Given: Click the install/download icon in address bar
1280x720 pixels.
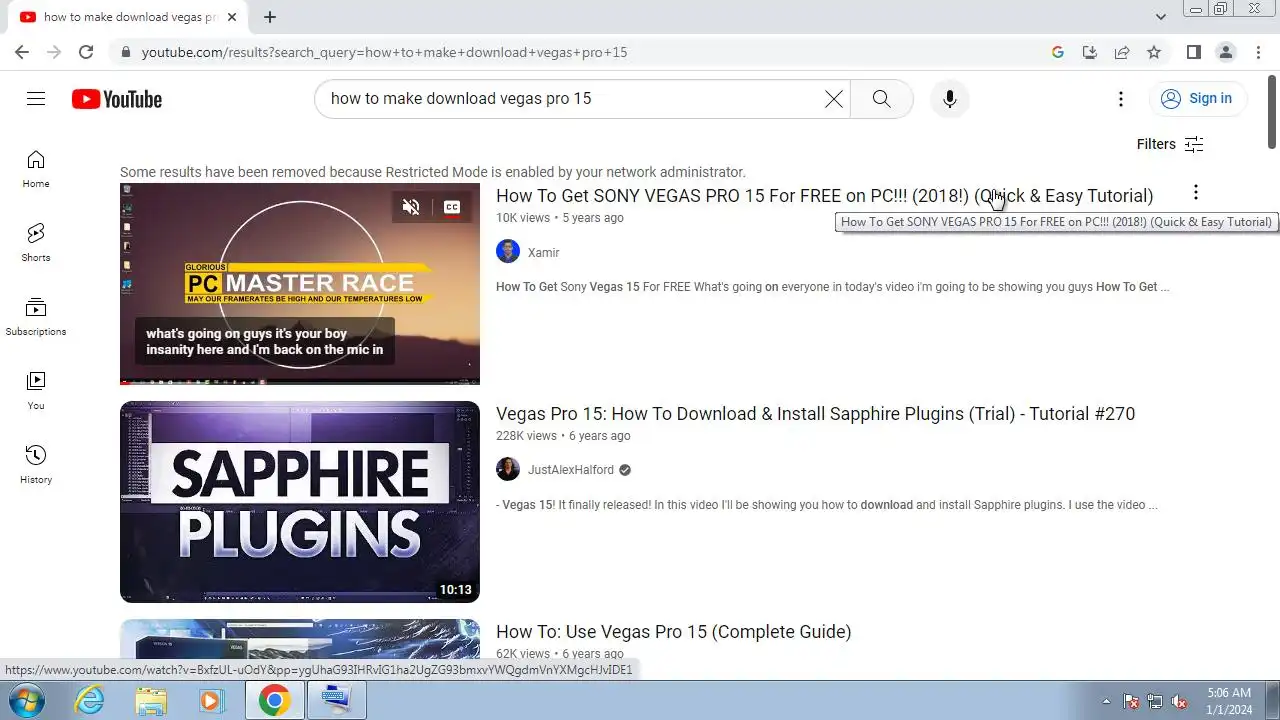Looking at the screenshot, I should 1090,52.
